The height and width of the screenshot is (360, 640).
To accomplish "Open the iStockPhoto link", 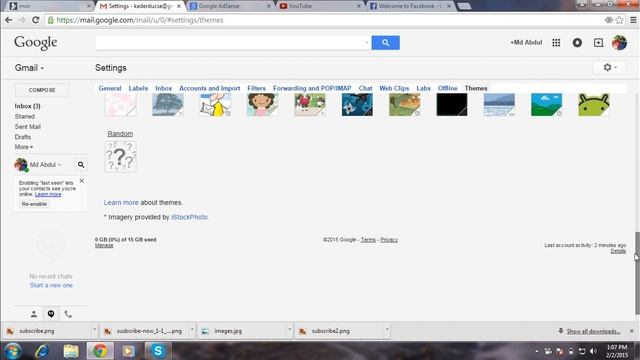I will tap(189, 217).
